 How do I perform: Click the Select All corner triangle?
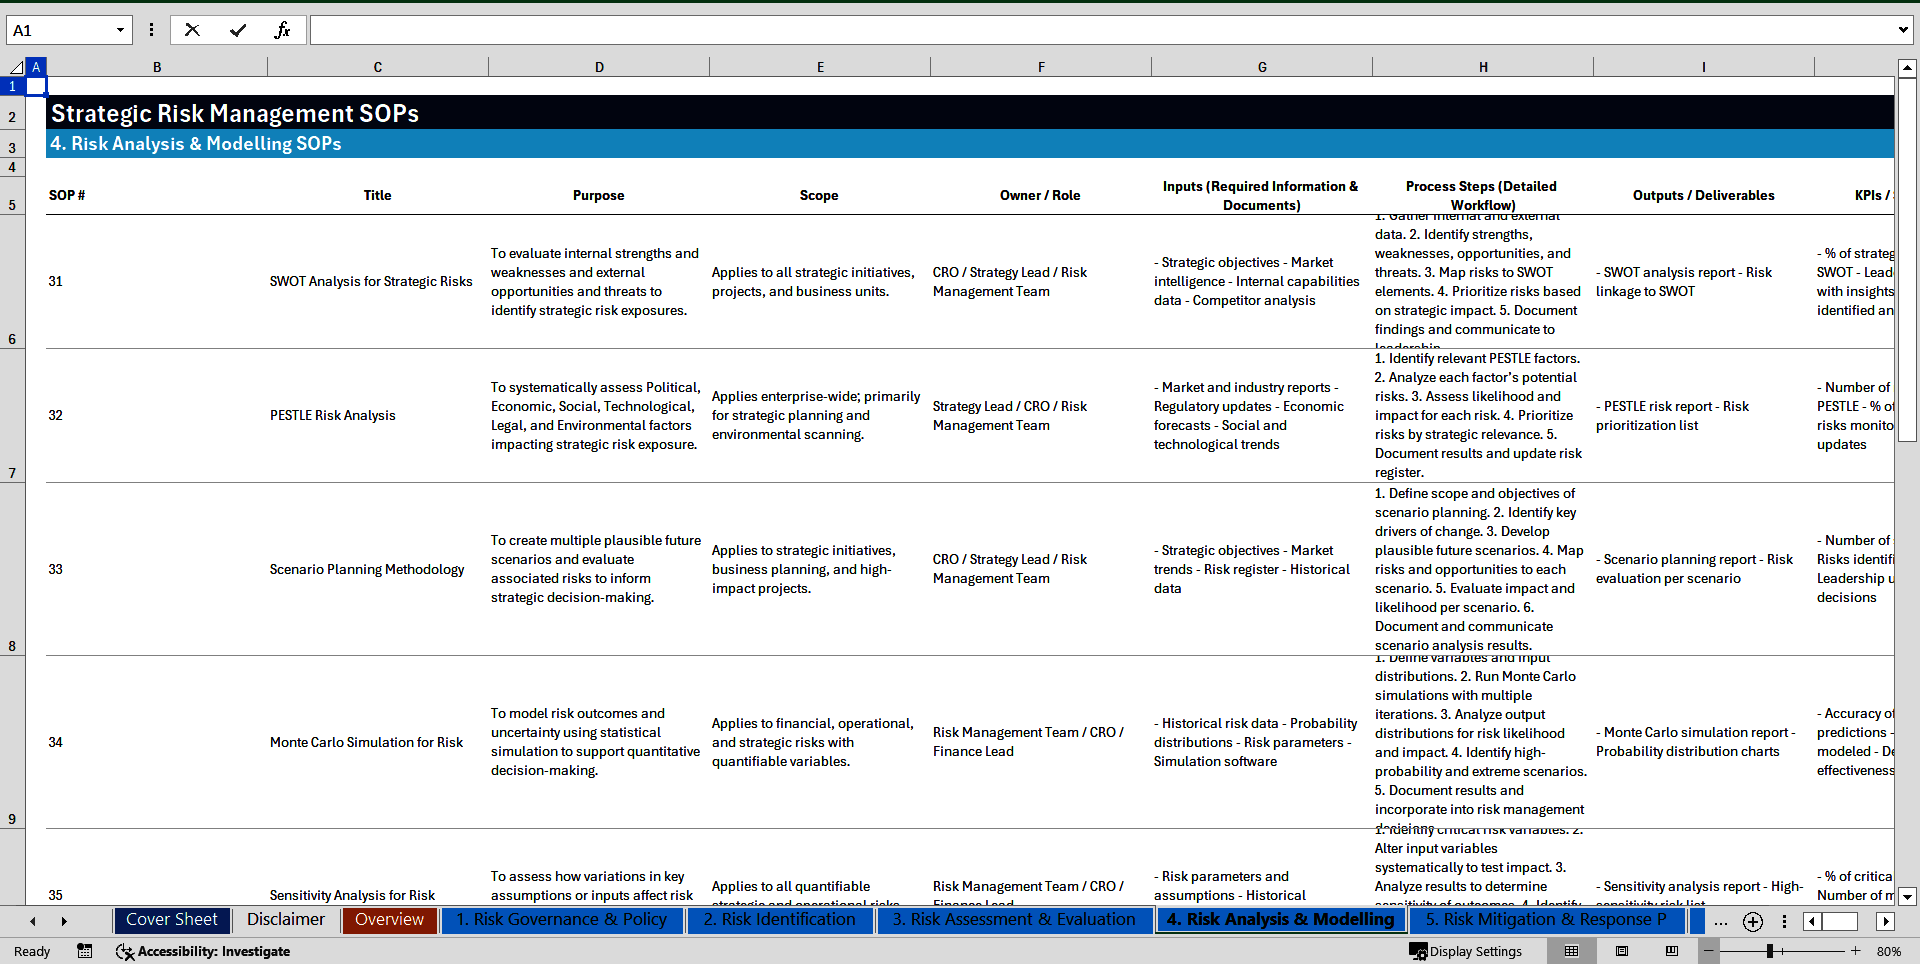pos(15,67)
